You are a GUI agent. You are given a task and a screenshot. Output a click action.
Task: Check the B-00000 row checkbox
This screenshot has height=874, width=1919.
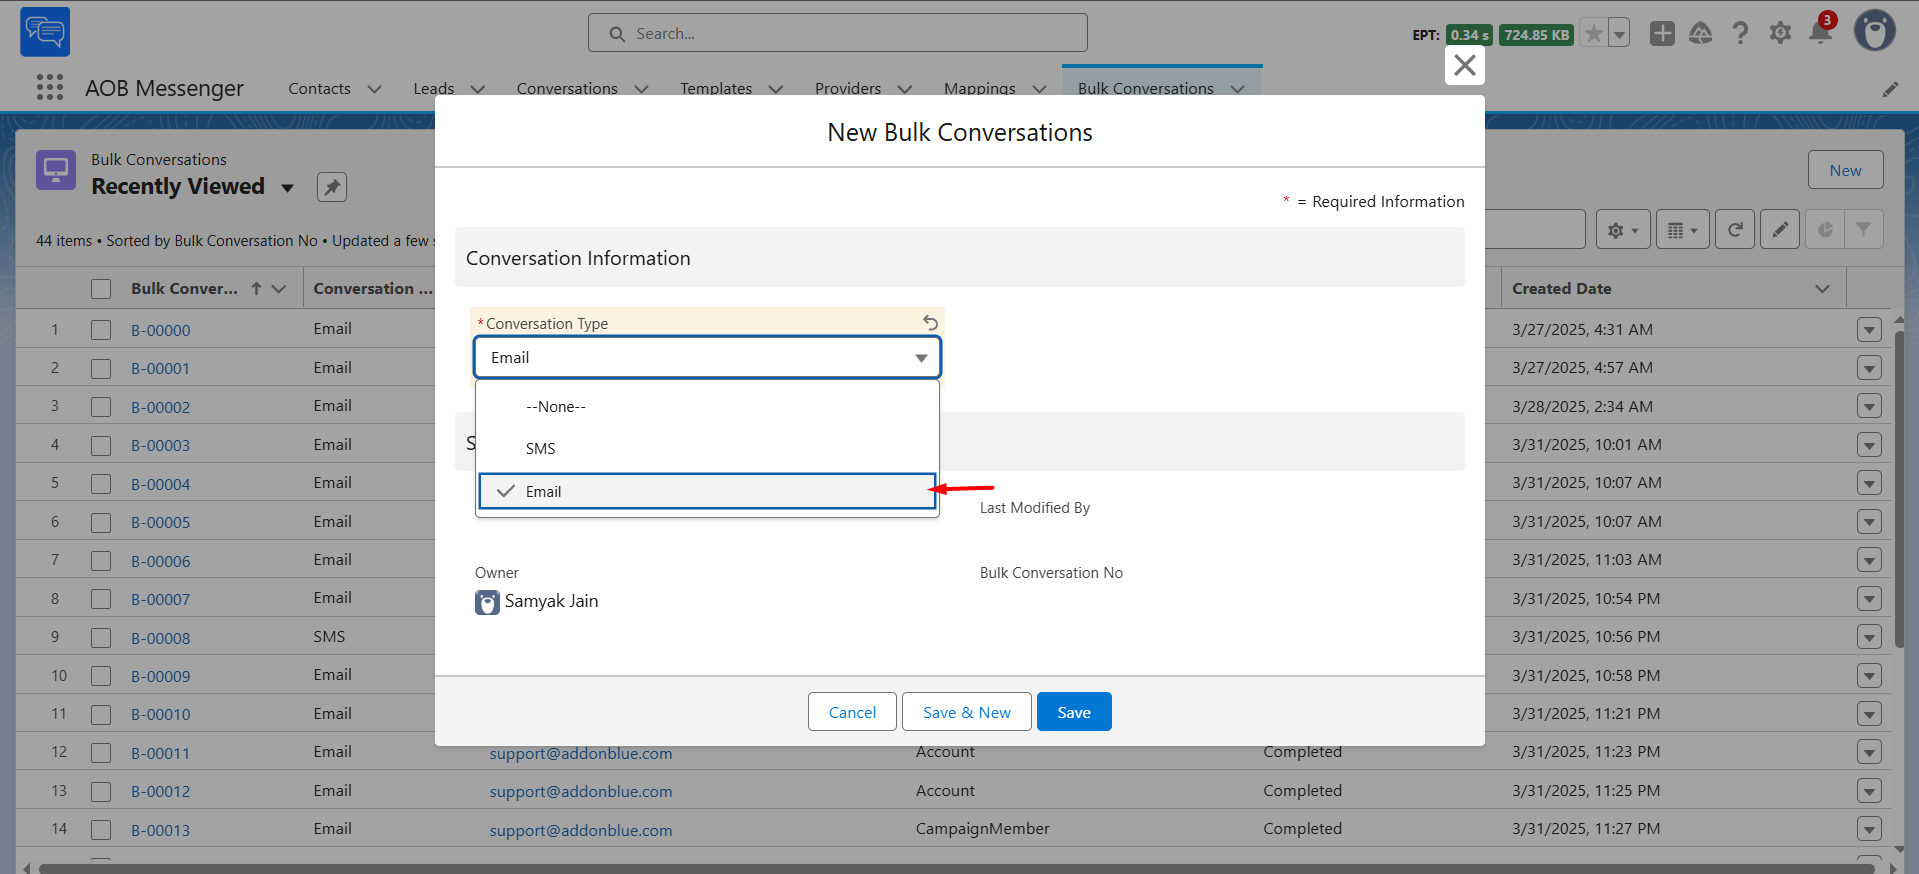[x=101, y=330]
